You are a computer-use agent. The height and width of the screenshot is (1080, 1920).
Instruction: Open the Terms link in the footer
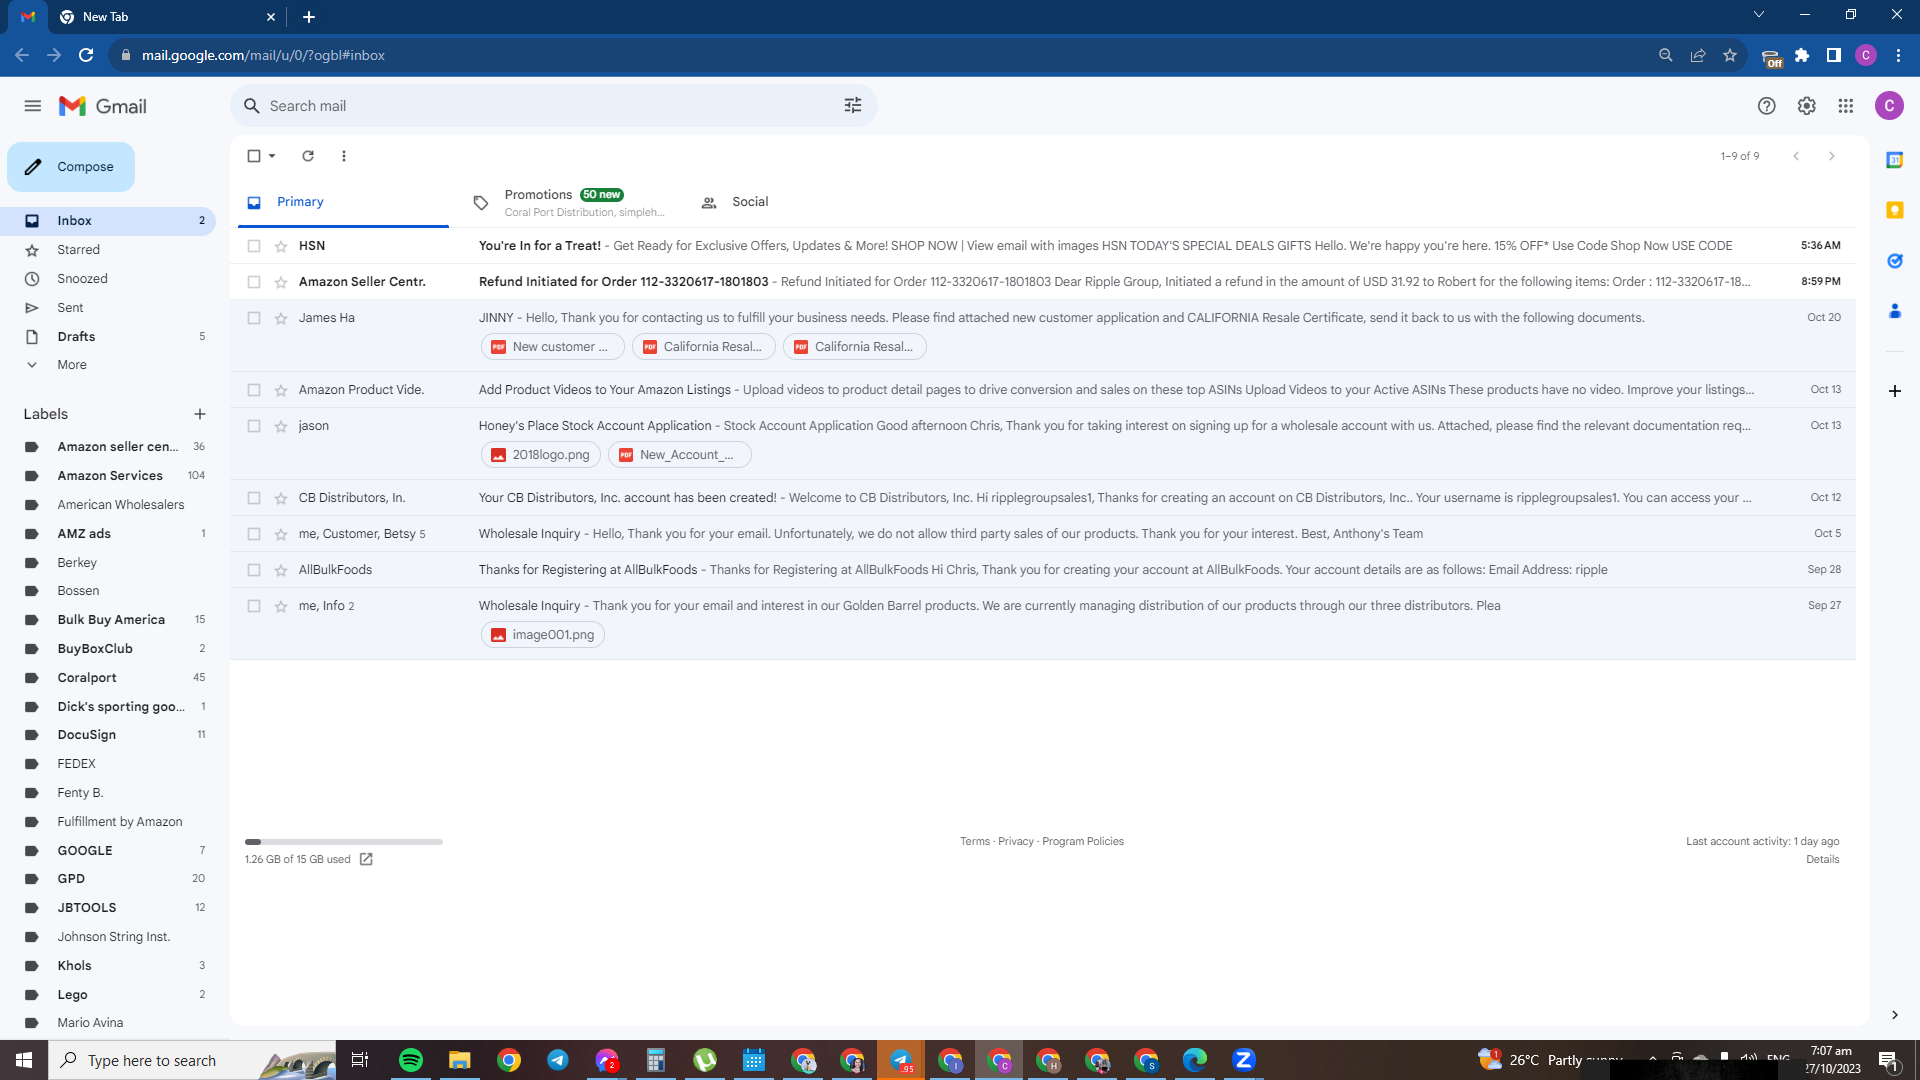click(974, 842)
